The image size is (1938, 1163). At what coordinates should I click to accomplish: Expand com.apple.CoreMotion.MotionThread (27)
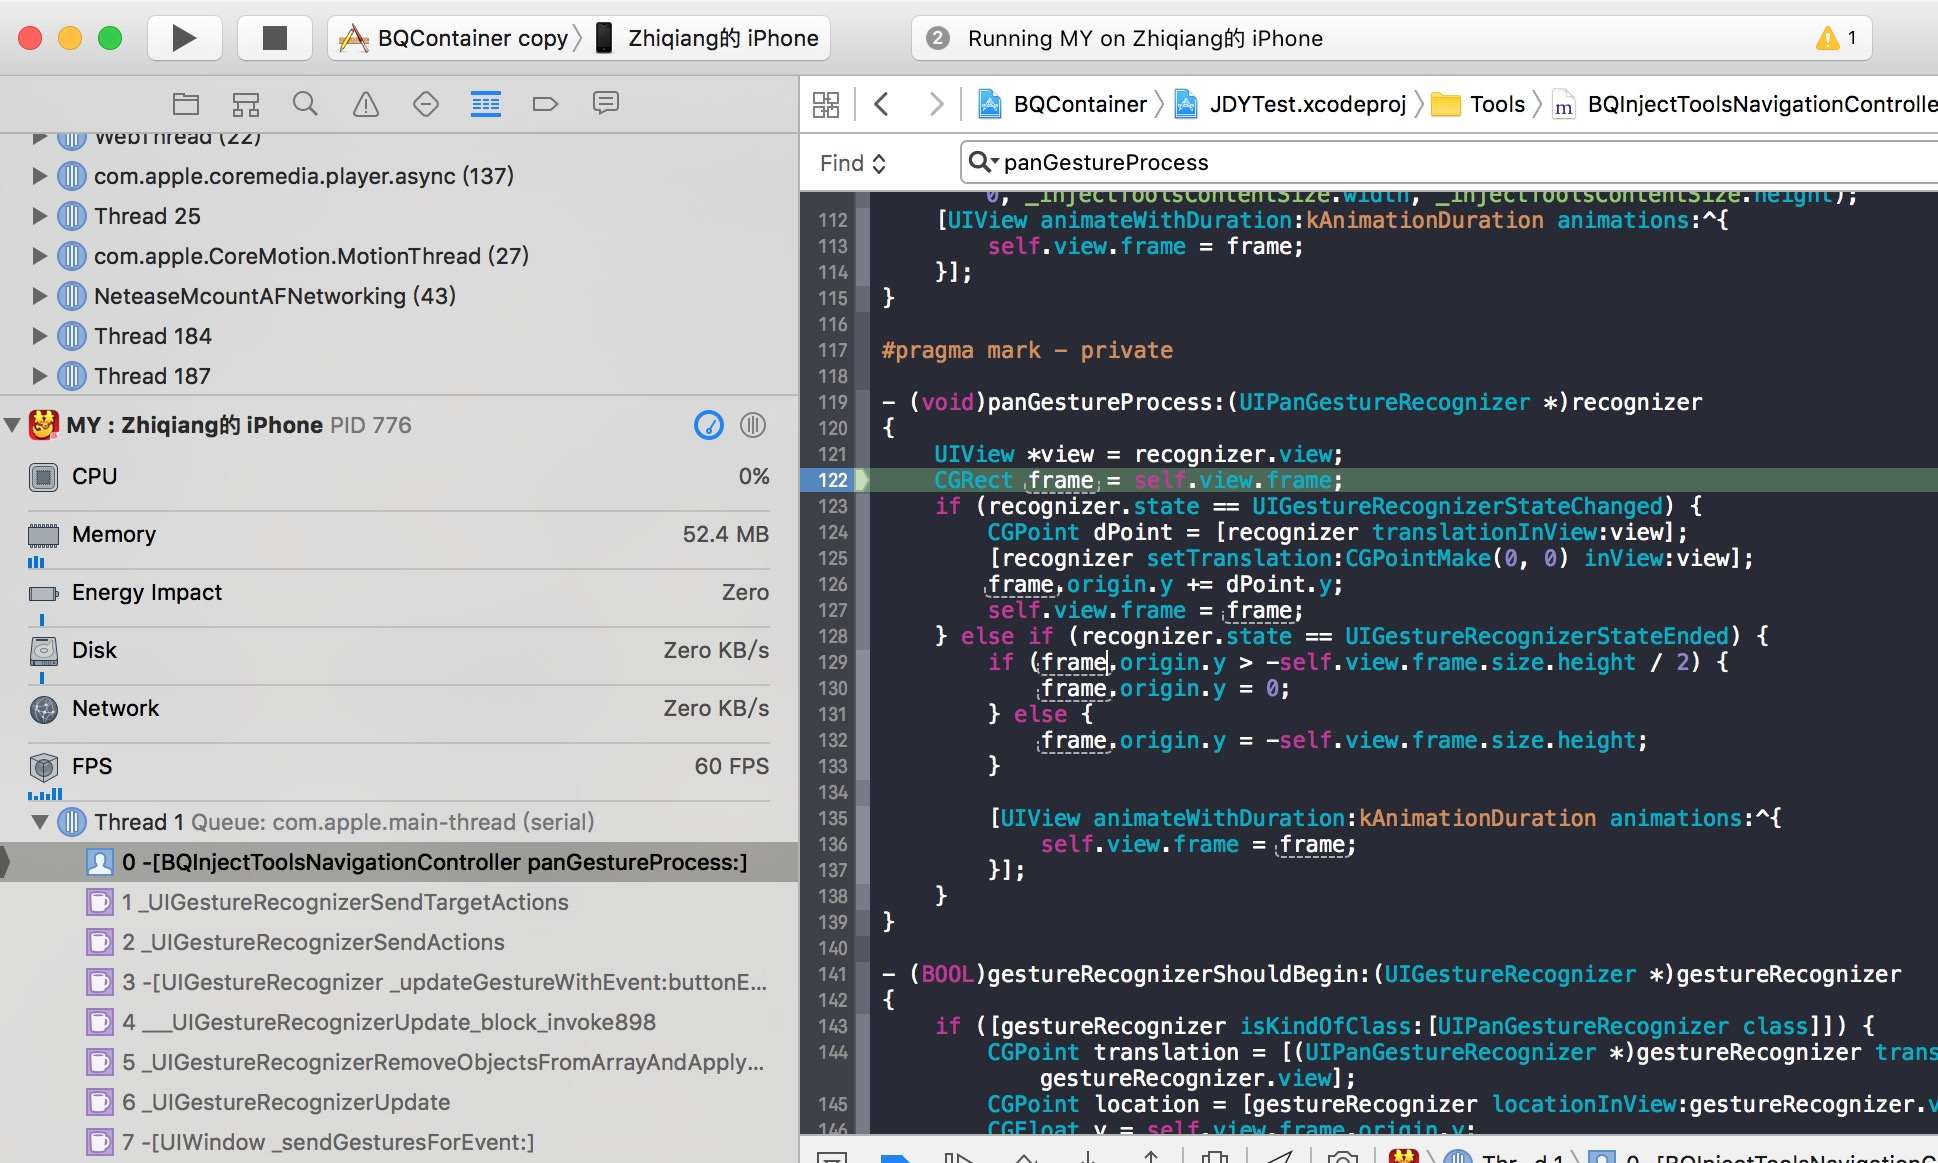point(39,256)
